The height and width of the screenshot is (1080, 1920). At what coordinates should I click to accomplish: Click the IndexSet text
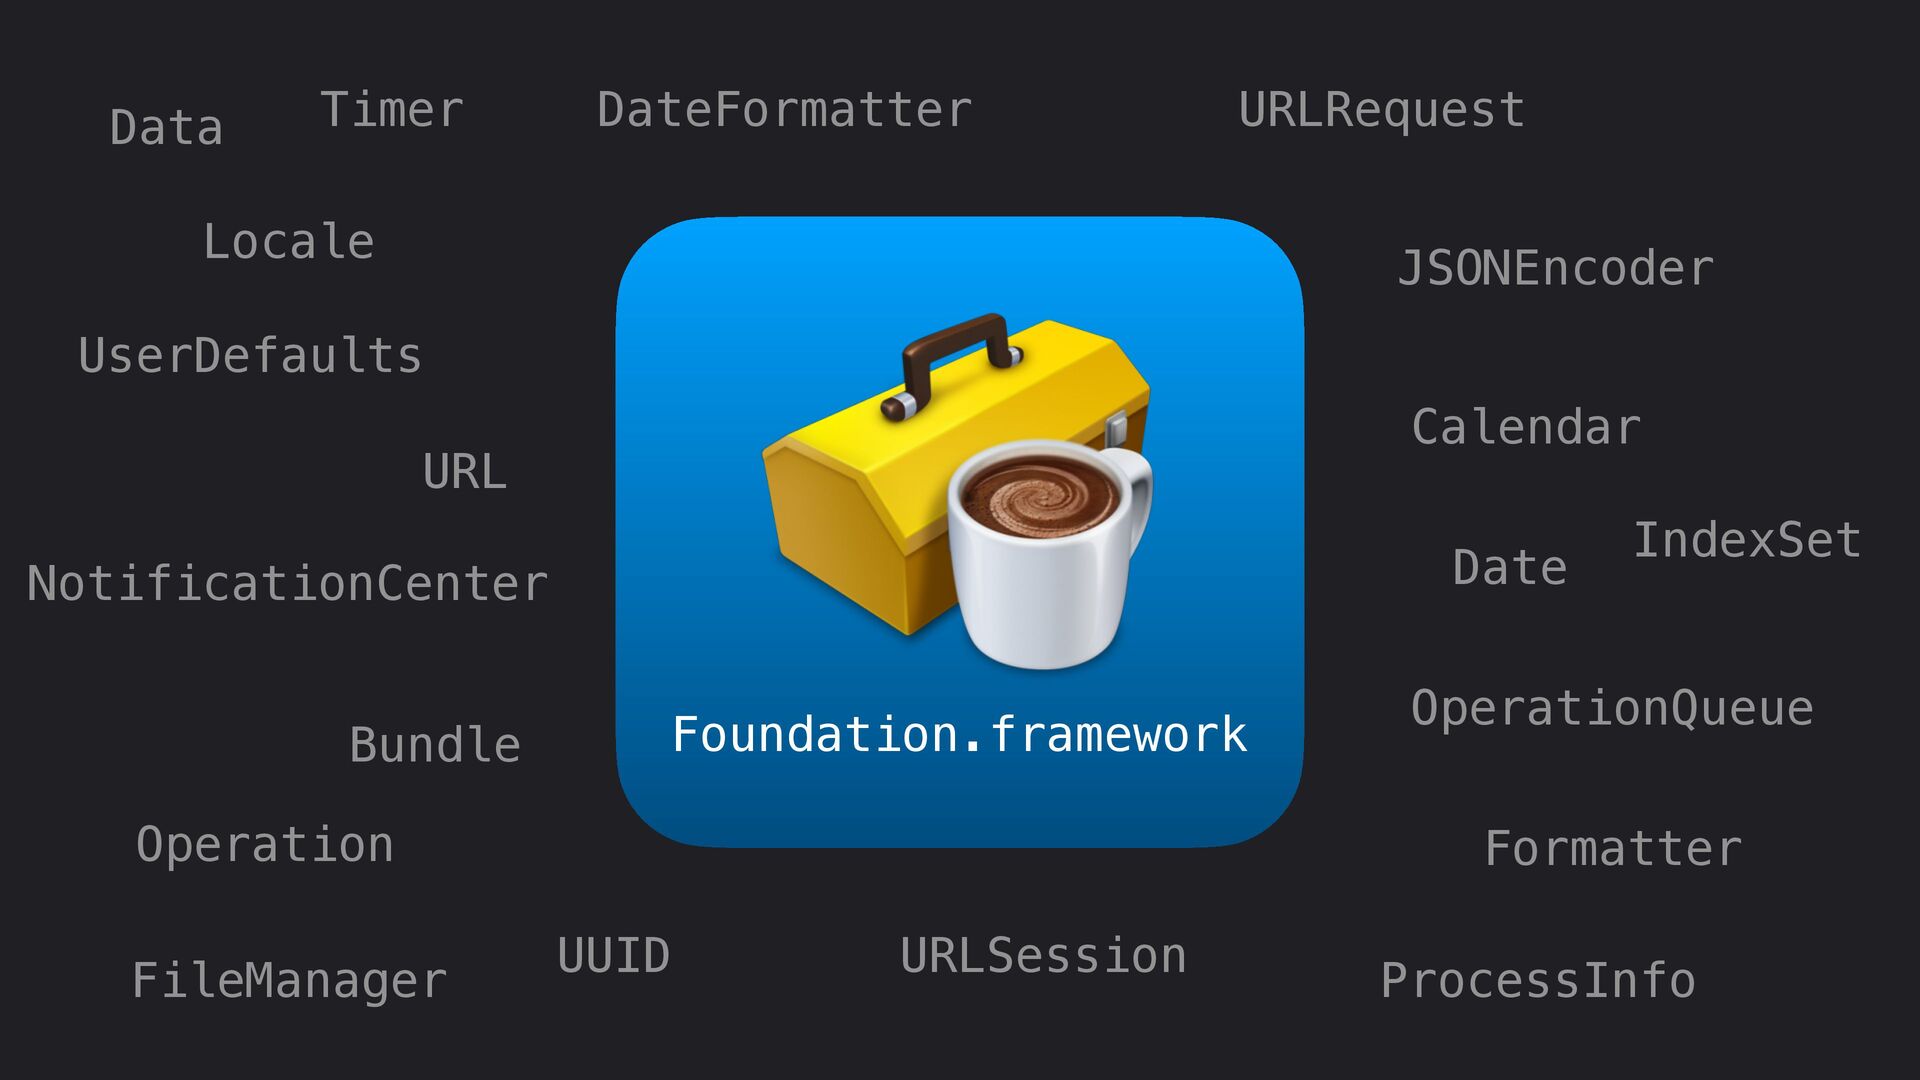(x=1747, y=540)
